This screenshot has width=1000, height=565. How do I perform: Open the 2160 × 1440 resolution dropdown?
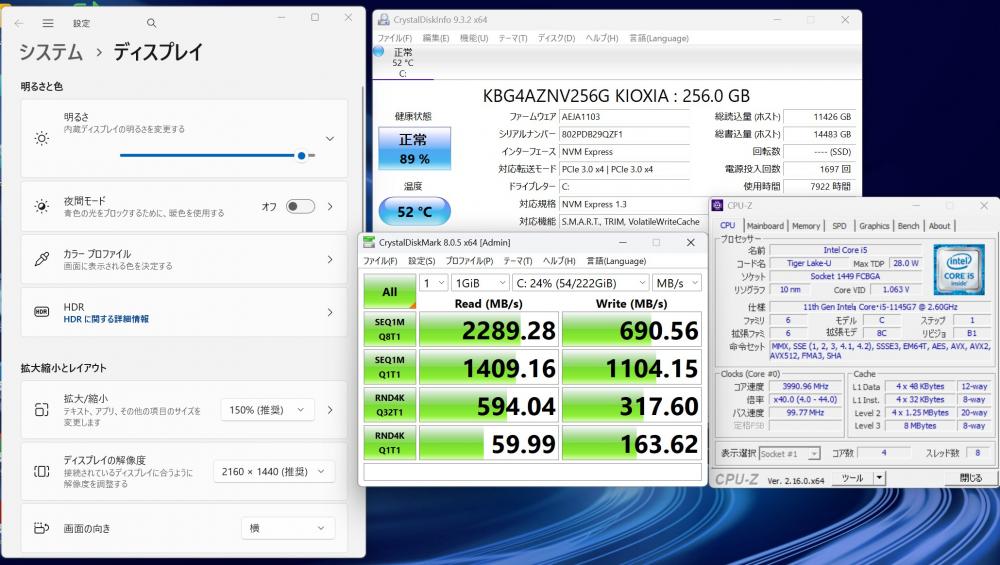click(x=274, y=471)
